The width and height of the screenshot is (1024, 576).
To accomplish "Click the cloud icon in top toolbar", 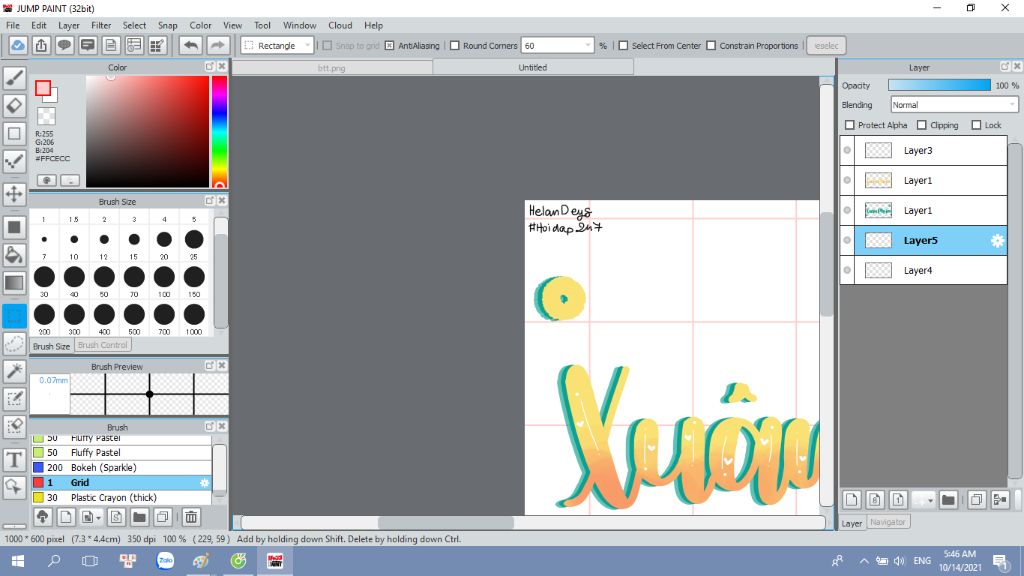I will tap(18, 45).
